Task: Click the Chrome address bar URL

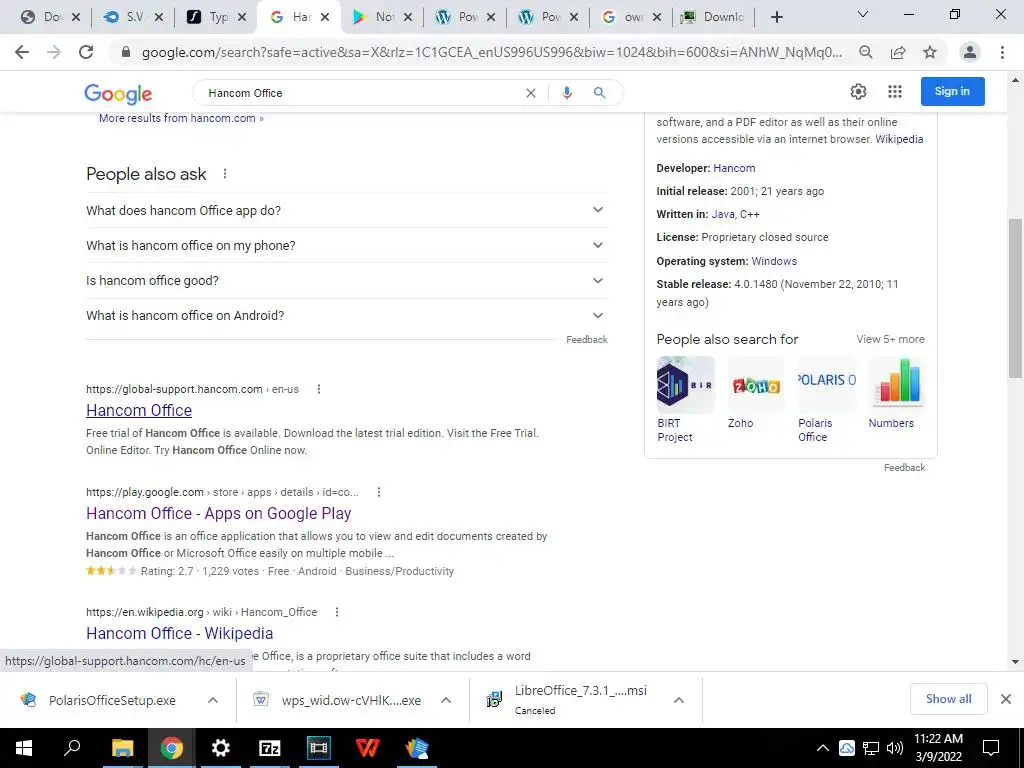Action: coord(492,52)
